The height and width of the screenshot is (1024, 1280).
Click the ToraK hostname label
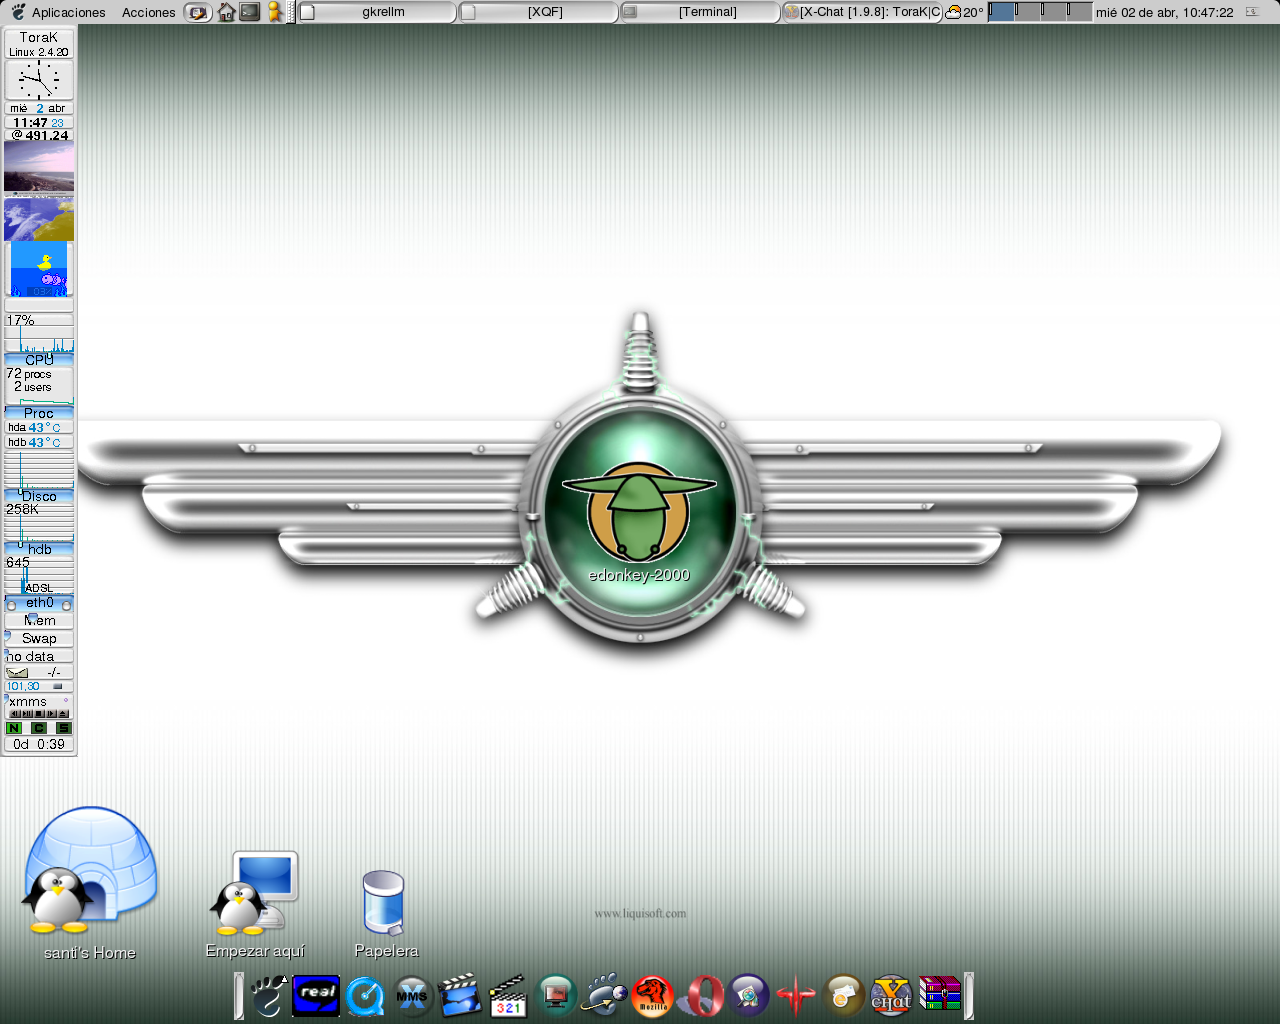(x=39, y=37)
